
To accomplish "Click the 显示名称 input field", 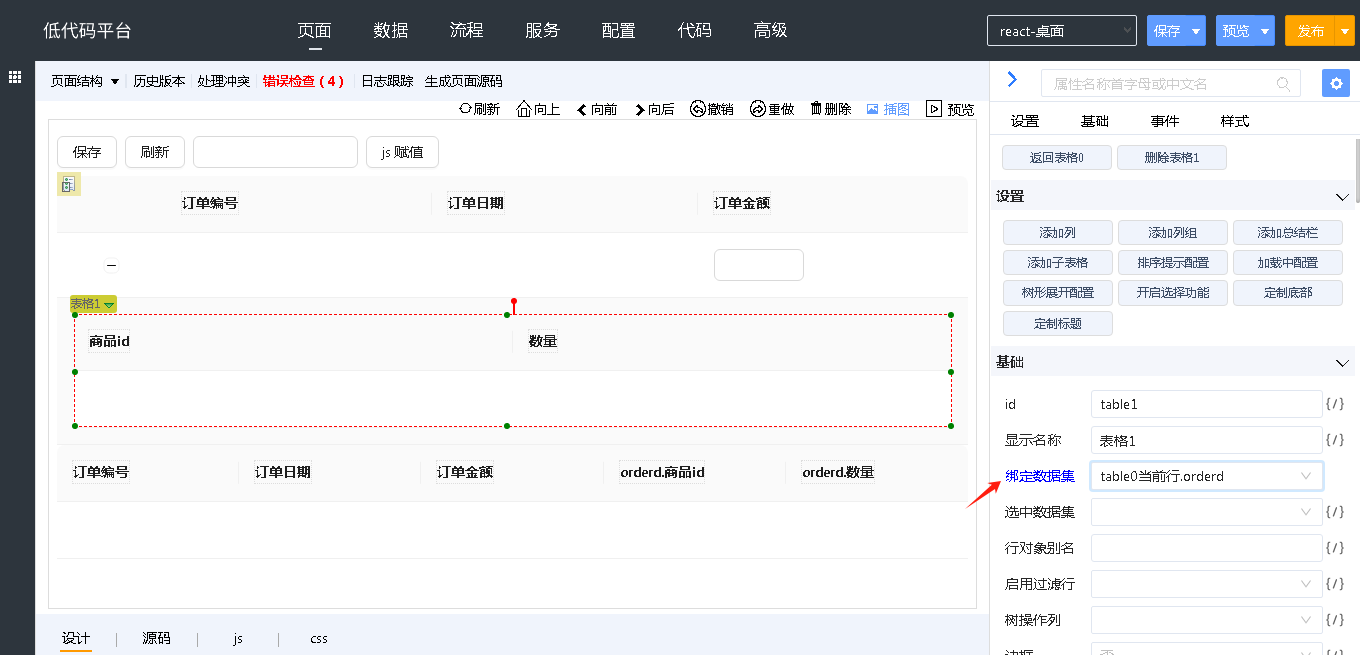I will 1207,440.
